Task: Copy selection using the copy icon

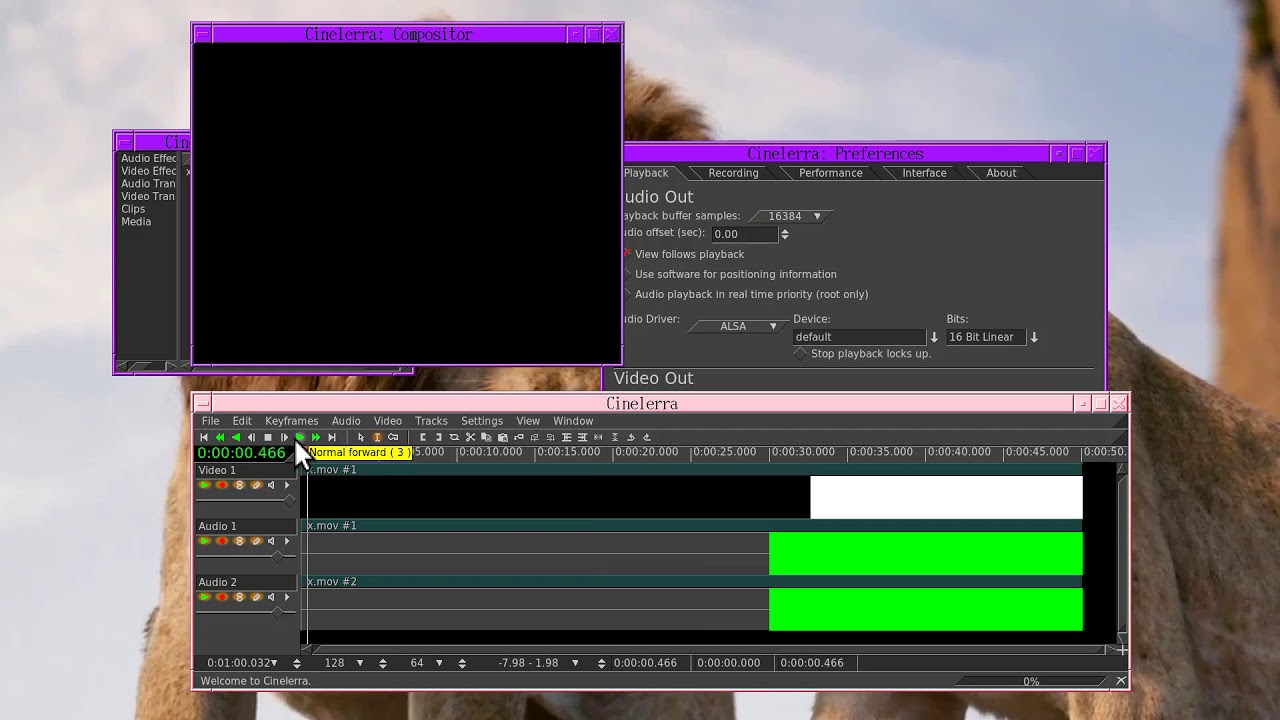Action: 486,437
